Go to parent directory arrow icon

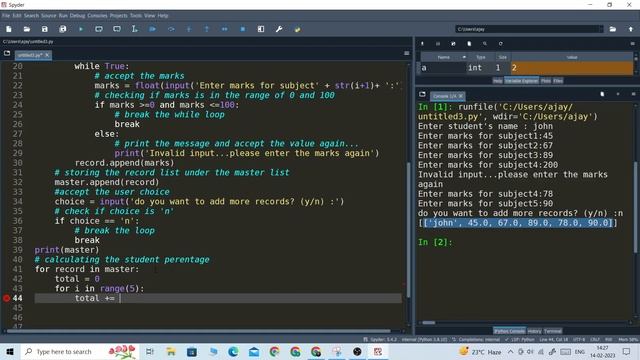[631, 29]
